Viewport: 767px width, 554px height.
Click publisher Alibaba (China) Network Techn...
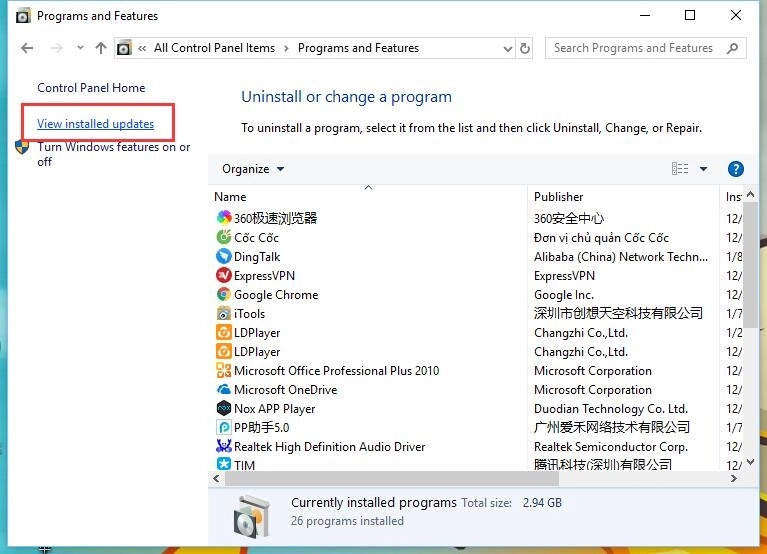621,257
